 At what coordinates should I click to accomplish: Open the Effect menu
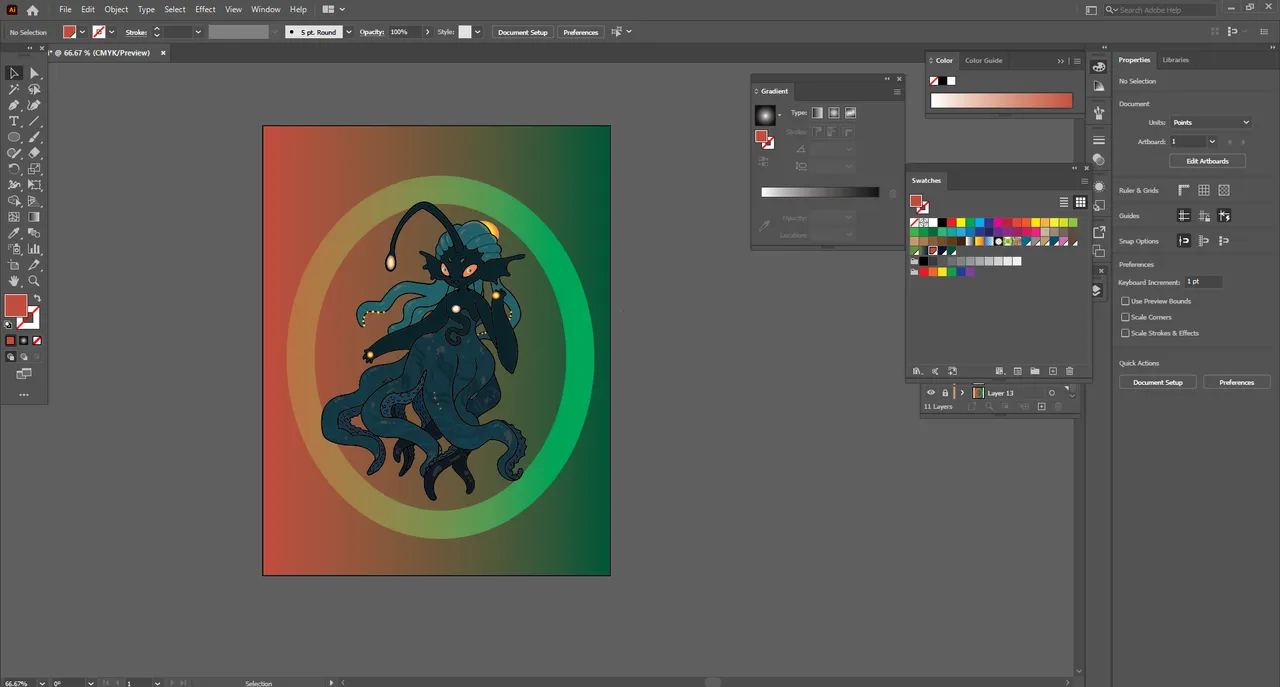pyautogui.click(x=205, y=10)
